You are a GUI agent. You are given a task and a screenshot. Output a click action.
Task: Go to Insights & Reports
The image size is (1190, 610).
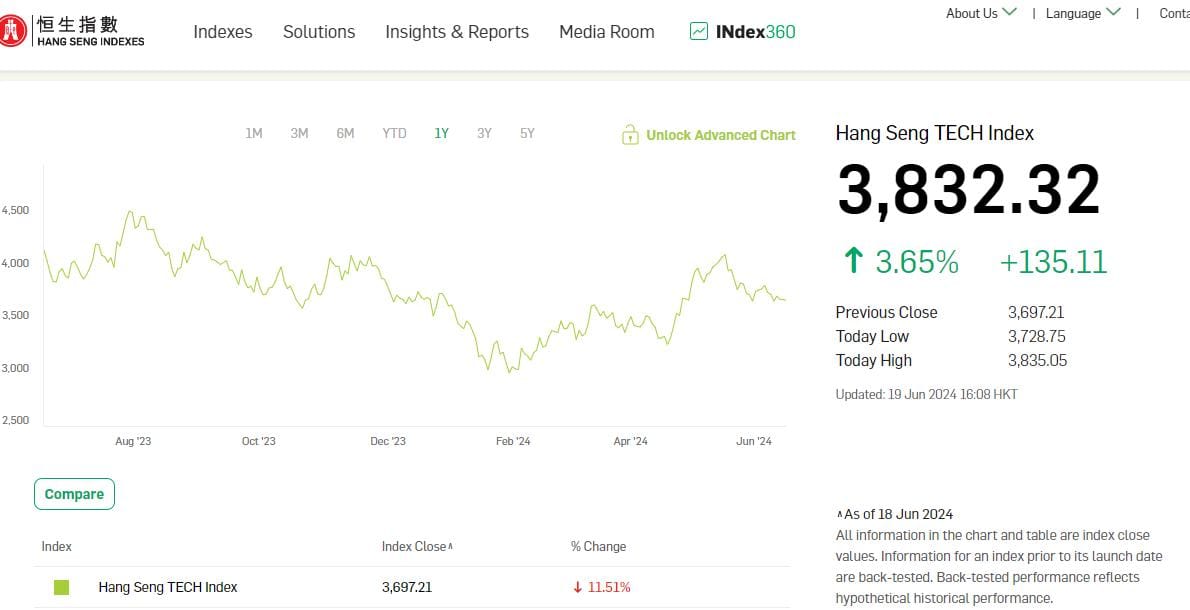click(x=457, y=32)
